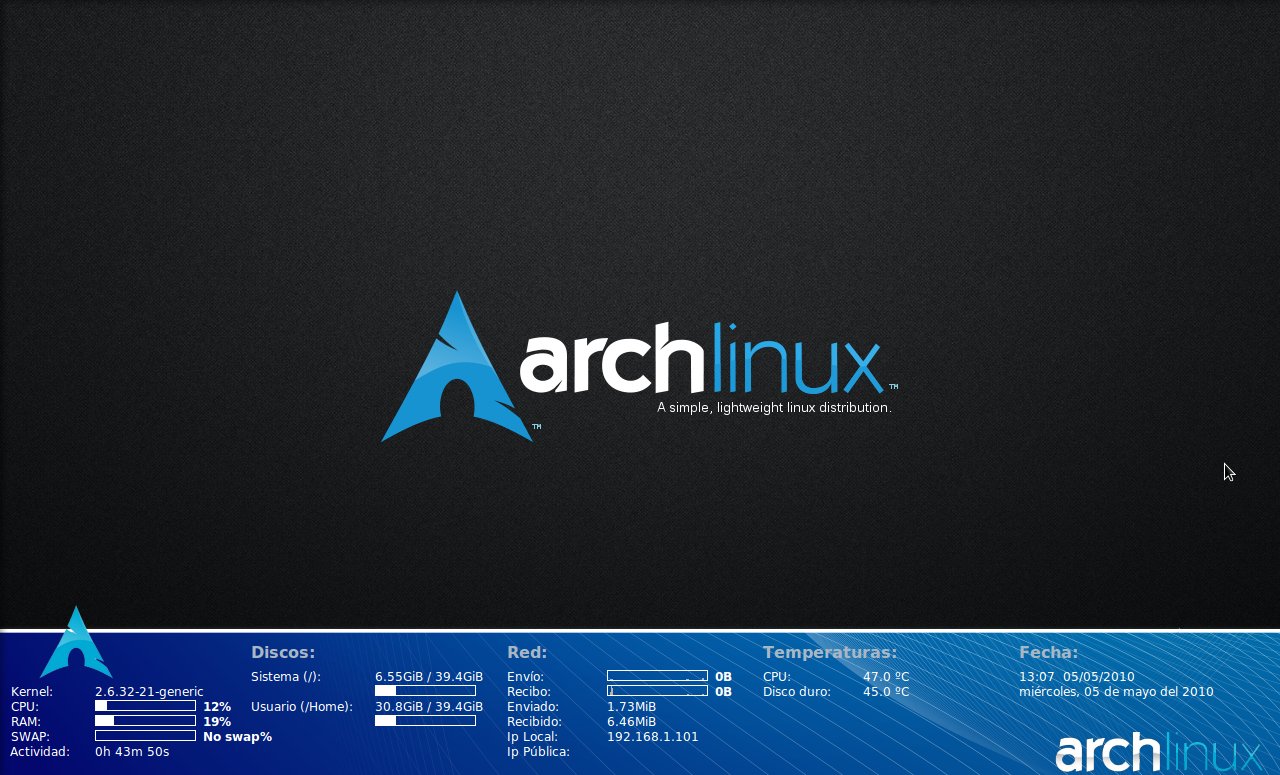Viewport: 1280px width, 775px height.
Task: Click the uptime value 0h 43m 50s
Action: coord(132,751)
